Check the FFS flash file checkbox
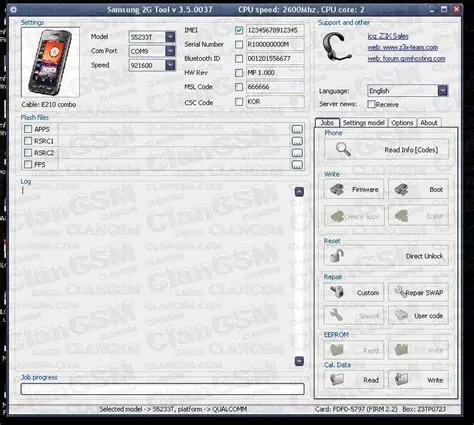 pos(28,165)
